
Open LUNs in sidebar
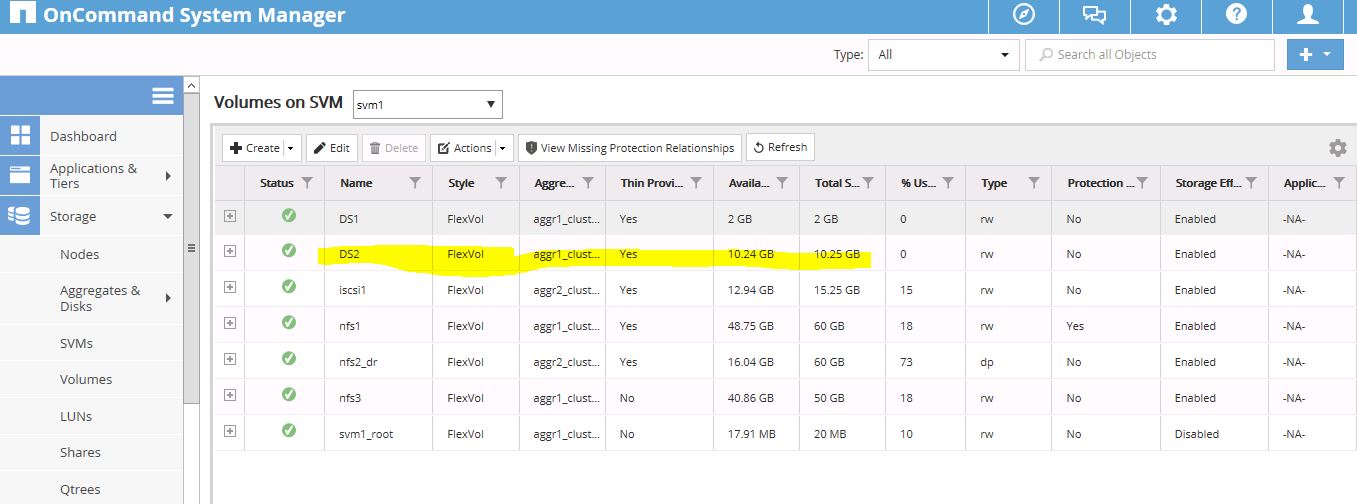click(x=77, y=416)
